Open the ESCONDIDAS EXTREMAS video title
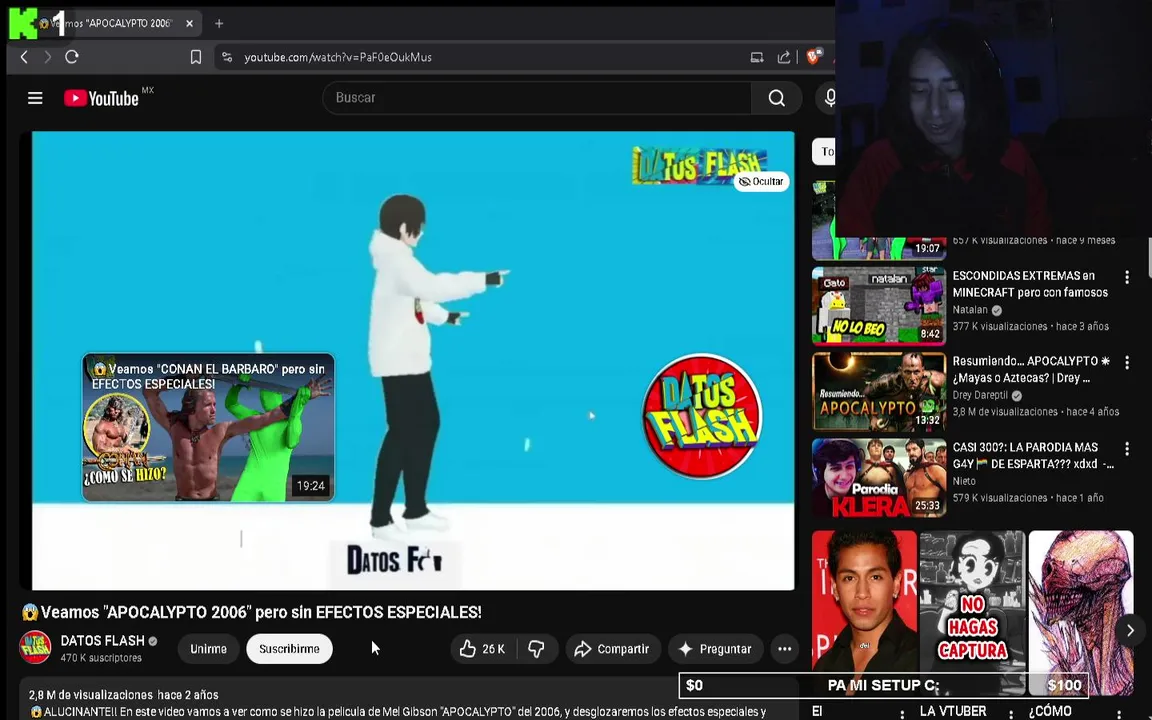This screenshot has height=720, width=1152. pos(1030,284)
